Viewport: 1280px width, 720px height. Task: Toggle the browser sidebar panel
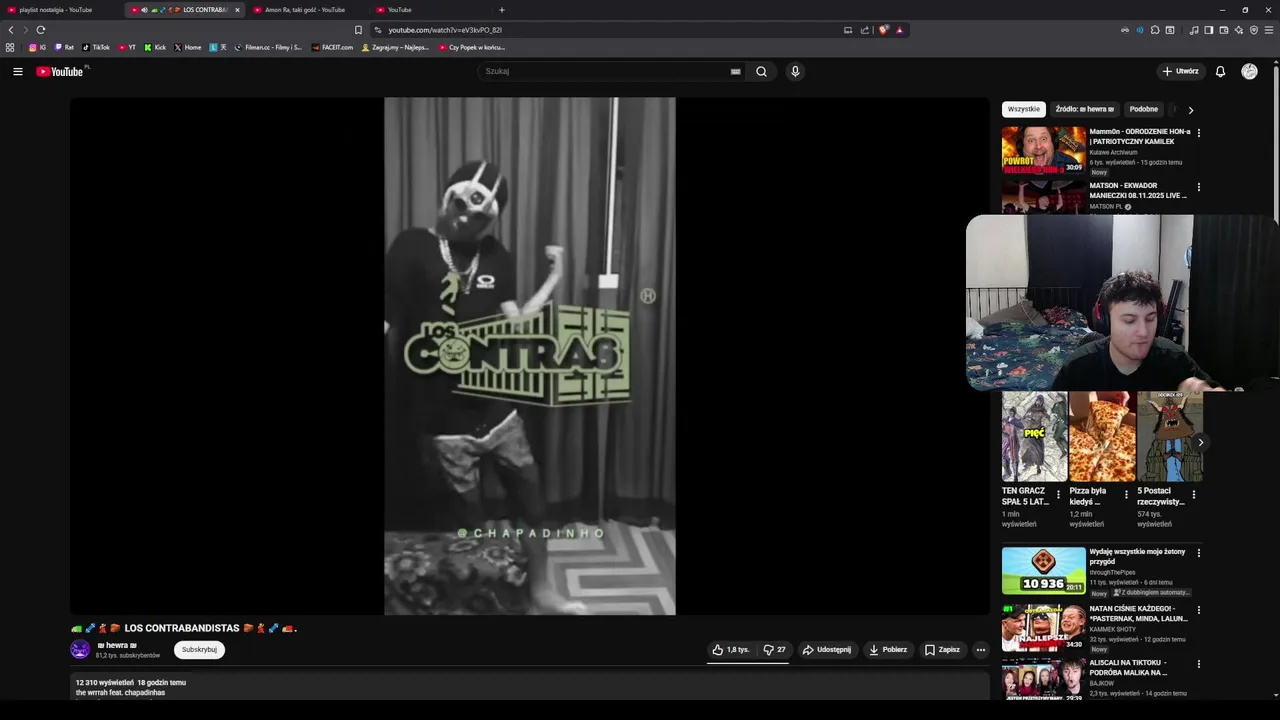pyautogui.click(x=1209, y=30)
